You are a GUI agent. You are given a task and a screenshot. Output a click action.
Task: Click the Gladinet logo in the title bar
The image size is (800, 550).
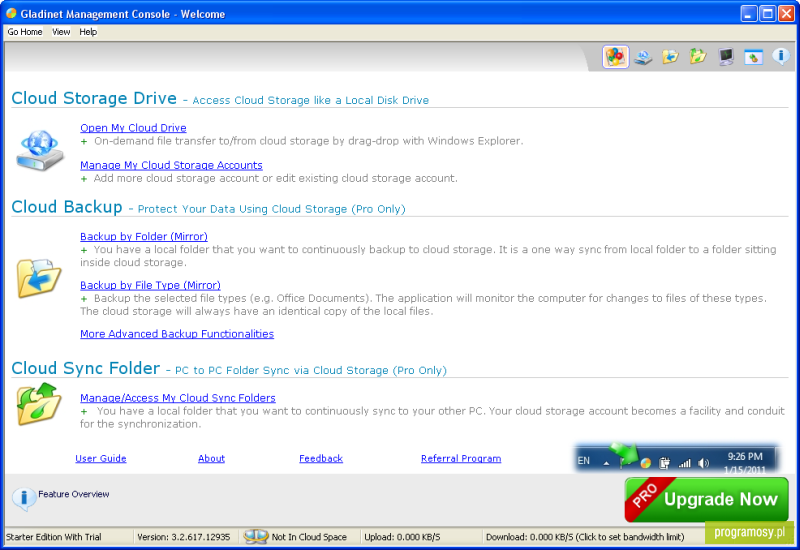11,13
